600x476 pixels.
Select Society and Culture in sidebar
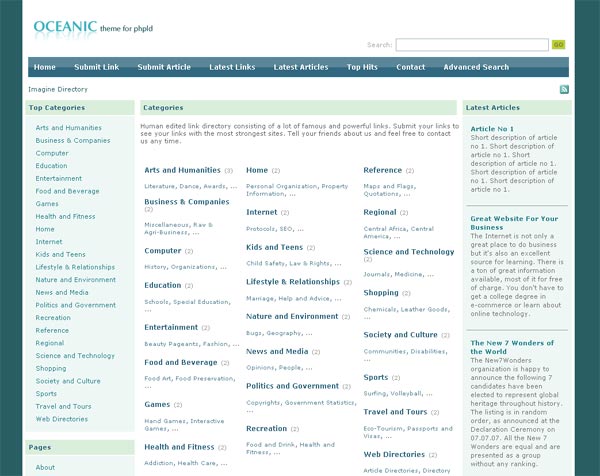[68, 381]
